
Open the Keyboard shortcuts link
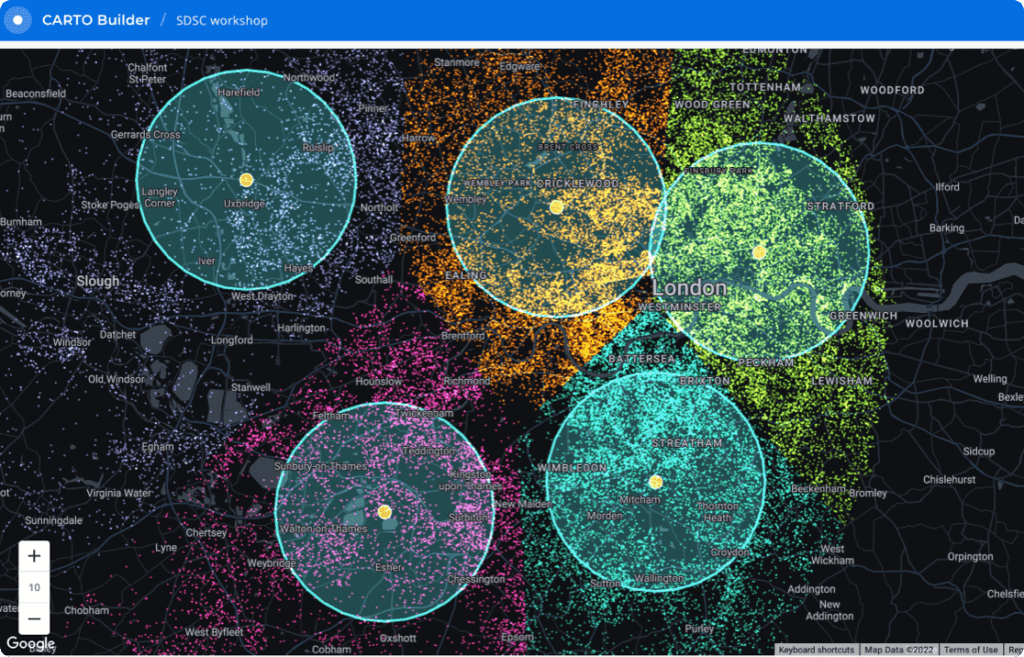point(816,650)
